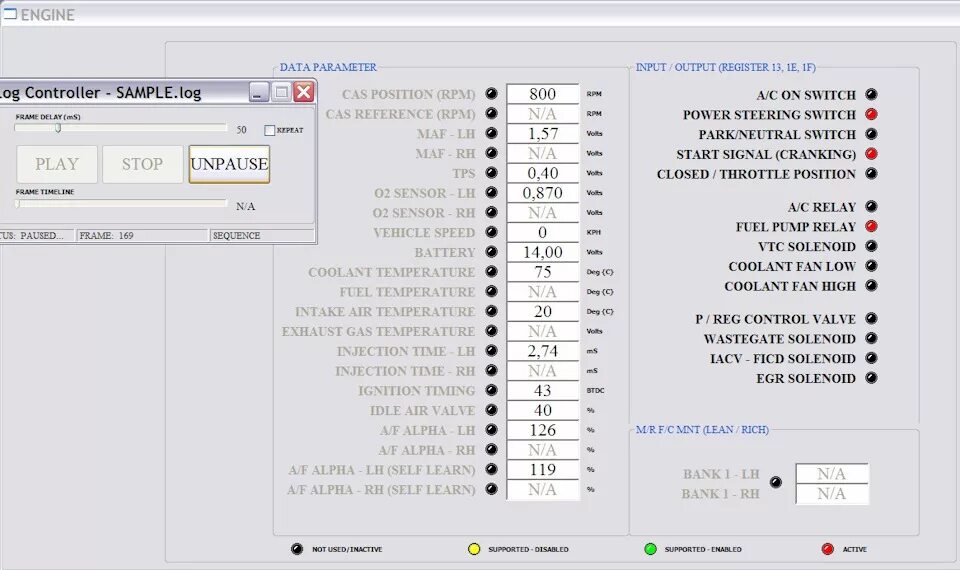Click the IACV - FICD SOLENOID status light
Viewport: 960px width, 570px height.
pyautogui.click(x=871, y=358)
